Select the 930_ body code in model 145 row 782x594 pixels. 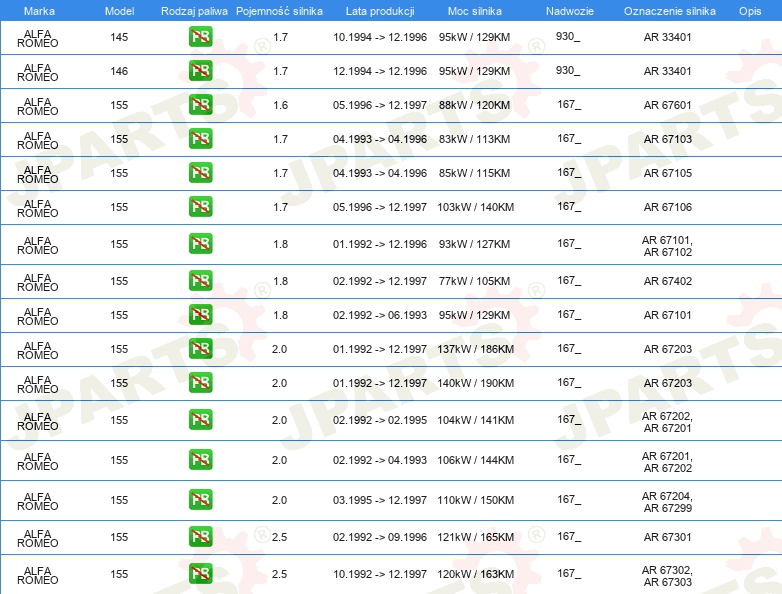point(568,36)
